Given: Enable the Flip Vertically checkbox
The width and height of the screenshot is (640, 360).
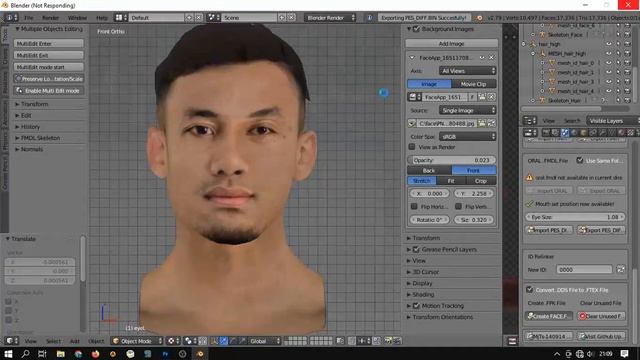Looking at the screenshot, I should [x=458, y=206].
